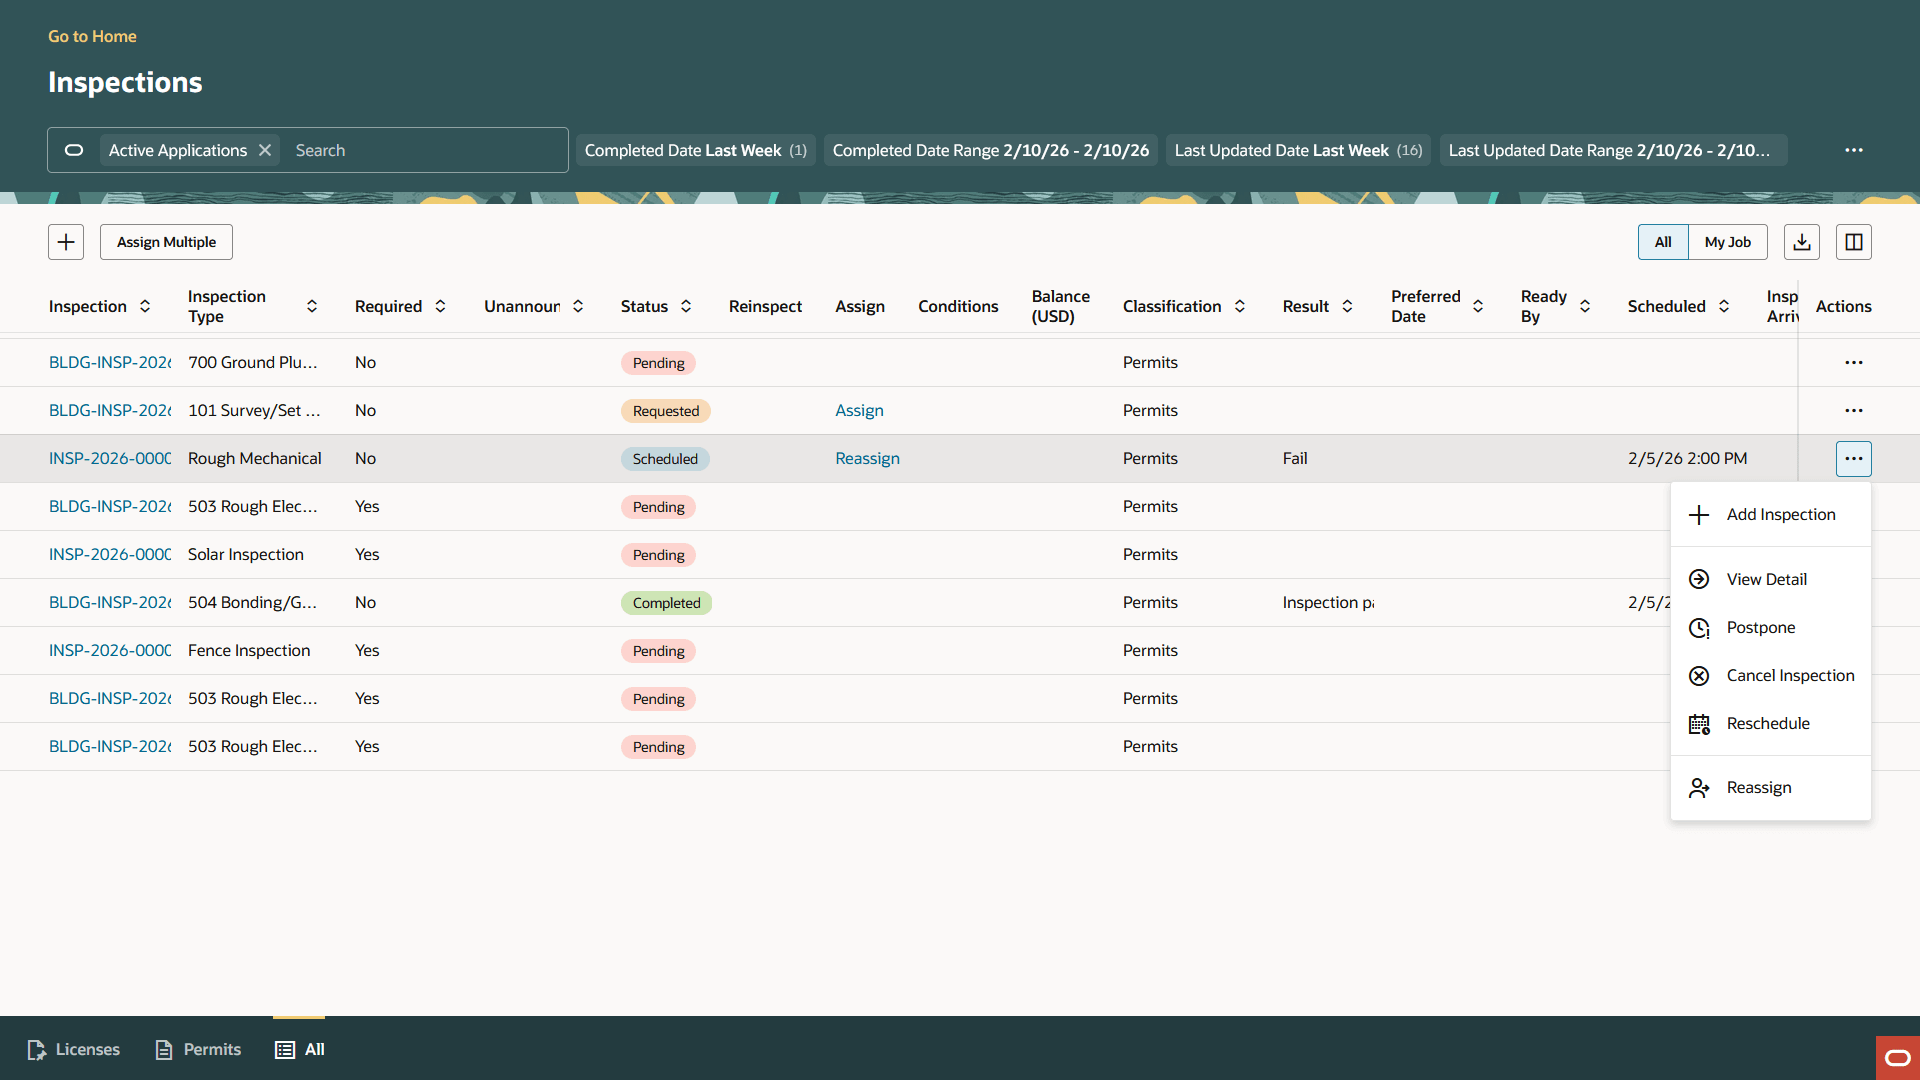Select the Reassign person icon in menu
This screenshot has width=1920, height=1080.
click(x=1700, y=787)
